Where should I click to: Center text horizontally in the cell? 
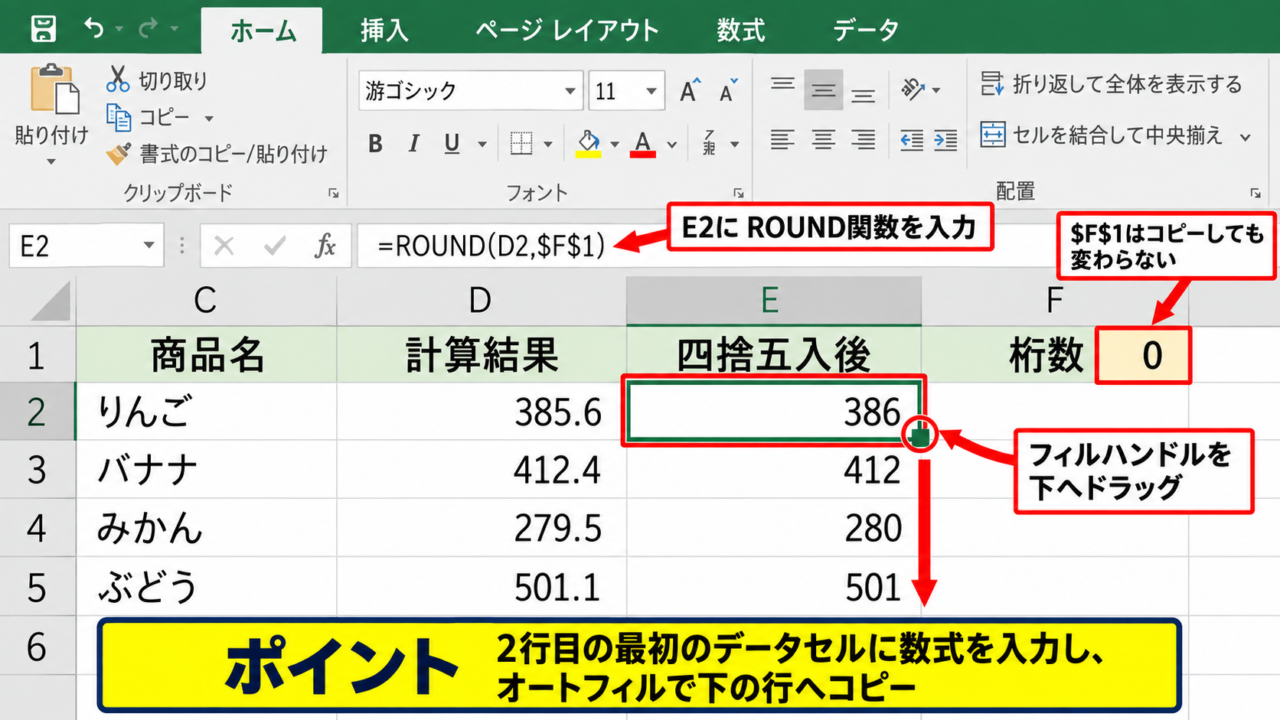823,138
